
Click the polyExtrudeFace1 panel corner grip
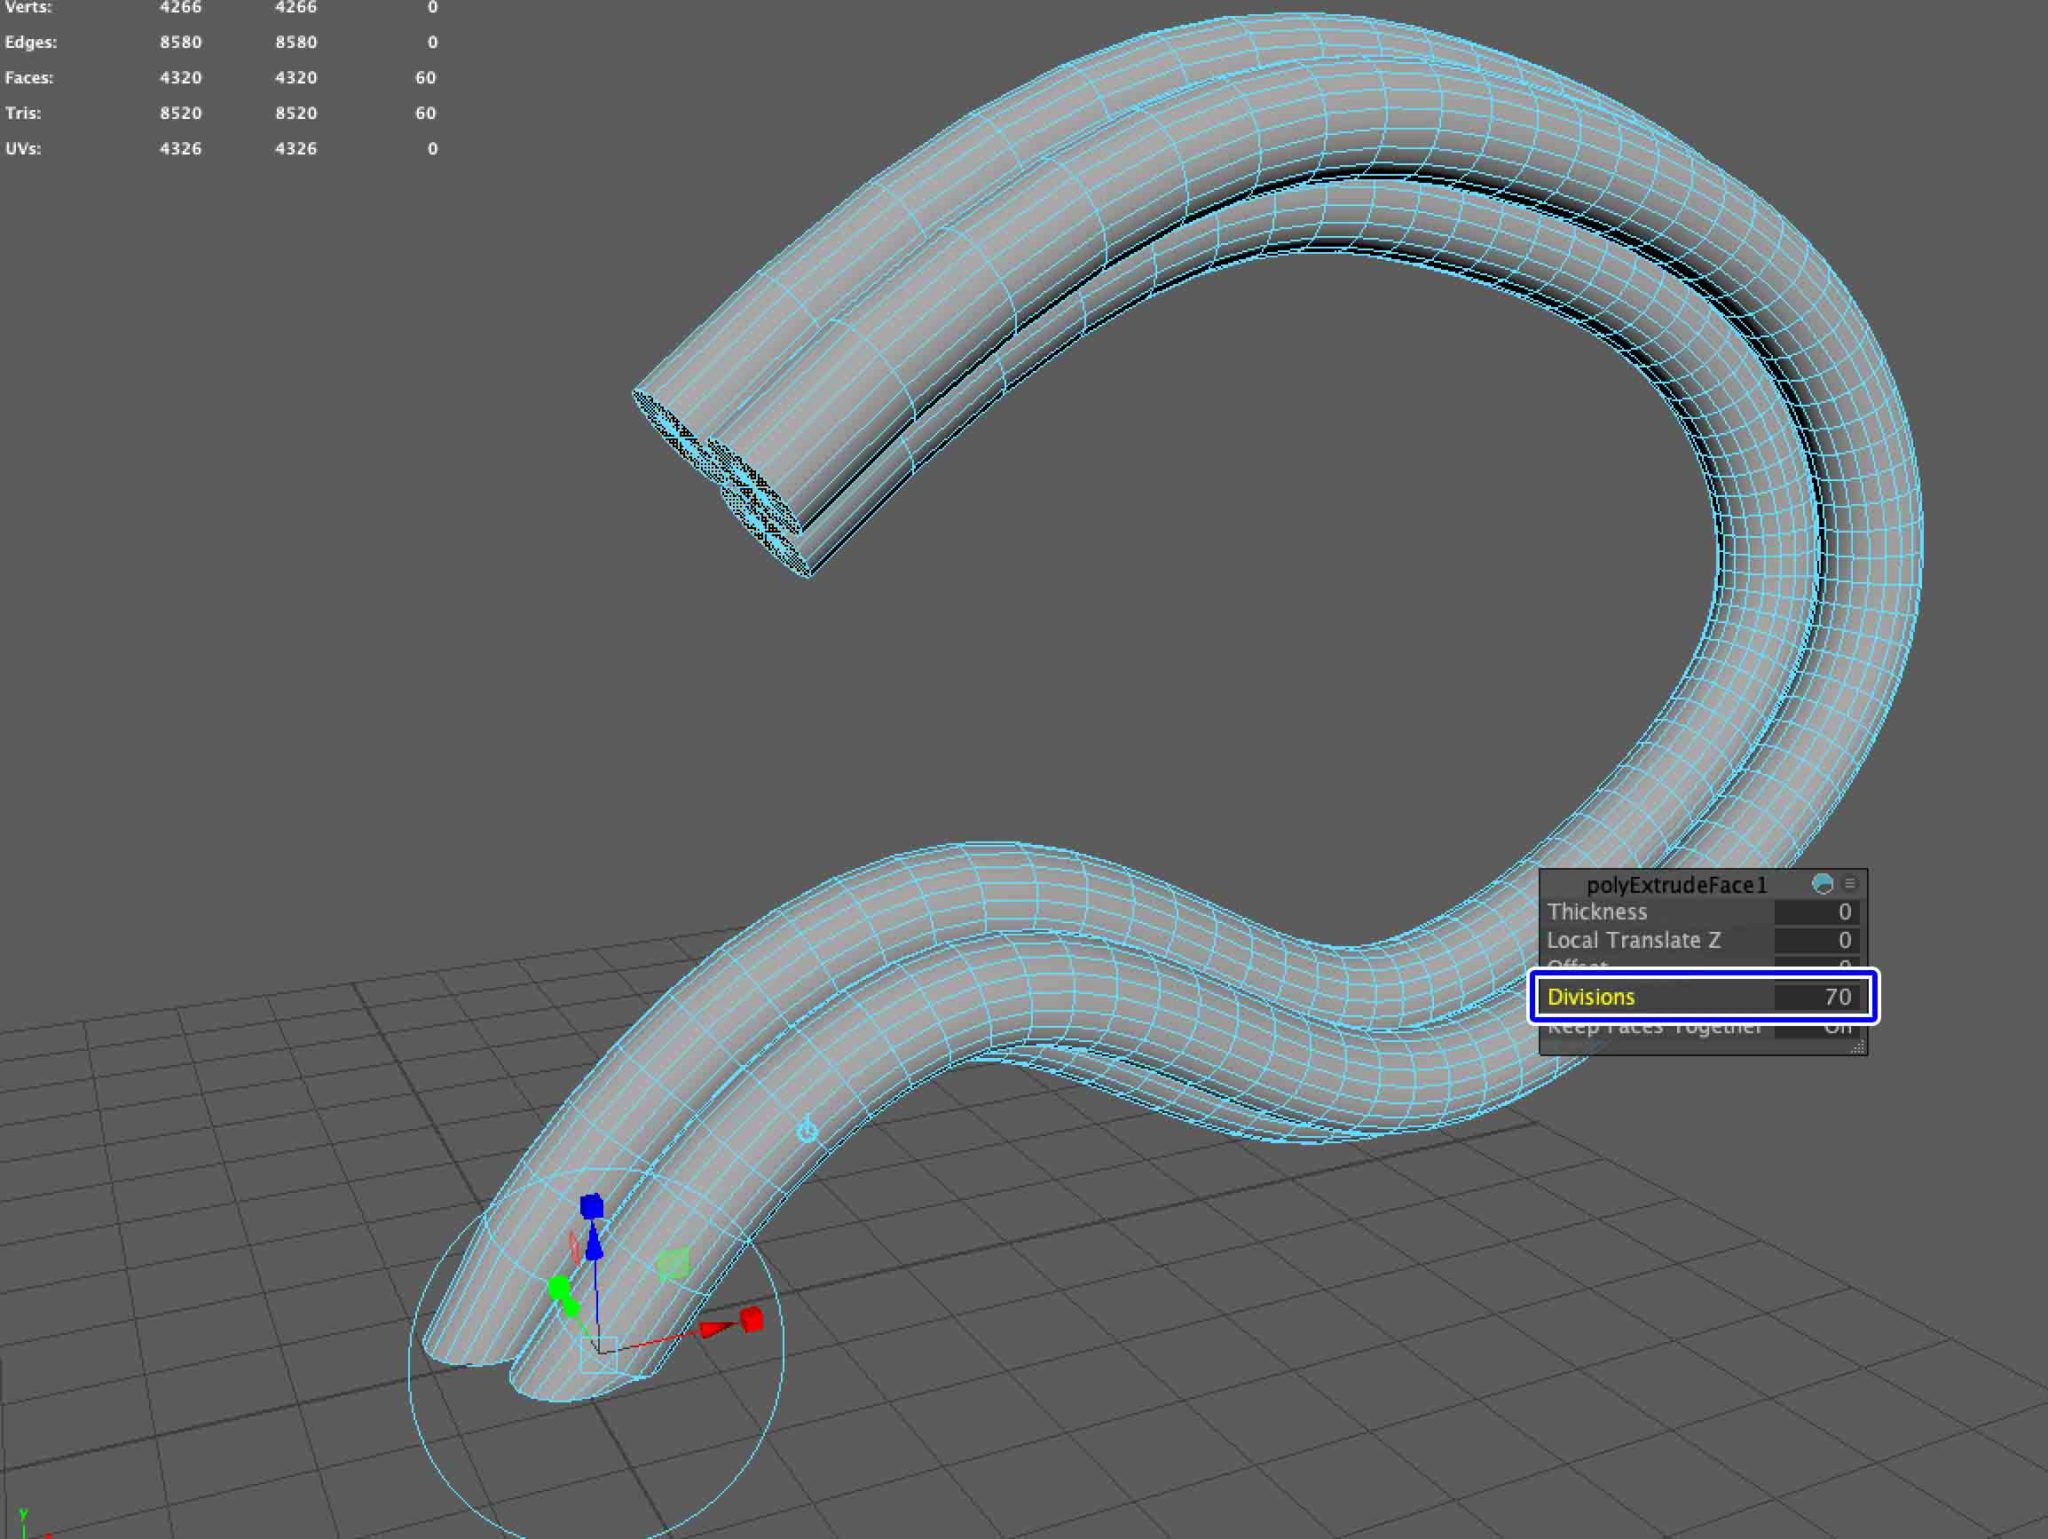[1858, 1046]
